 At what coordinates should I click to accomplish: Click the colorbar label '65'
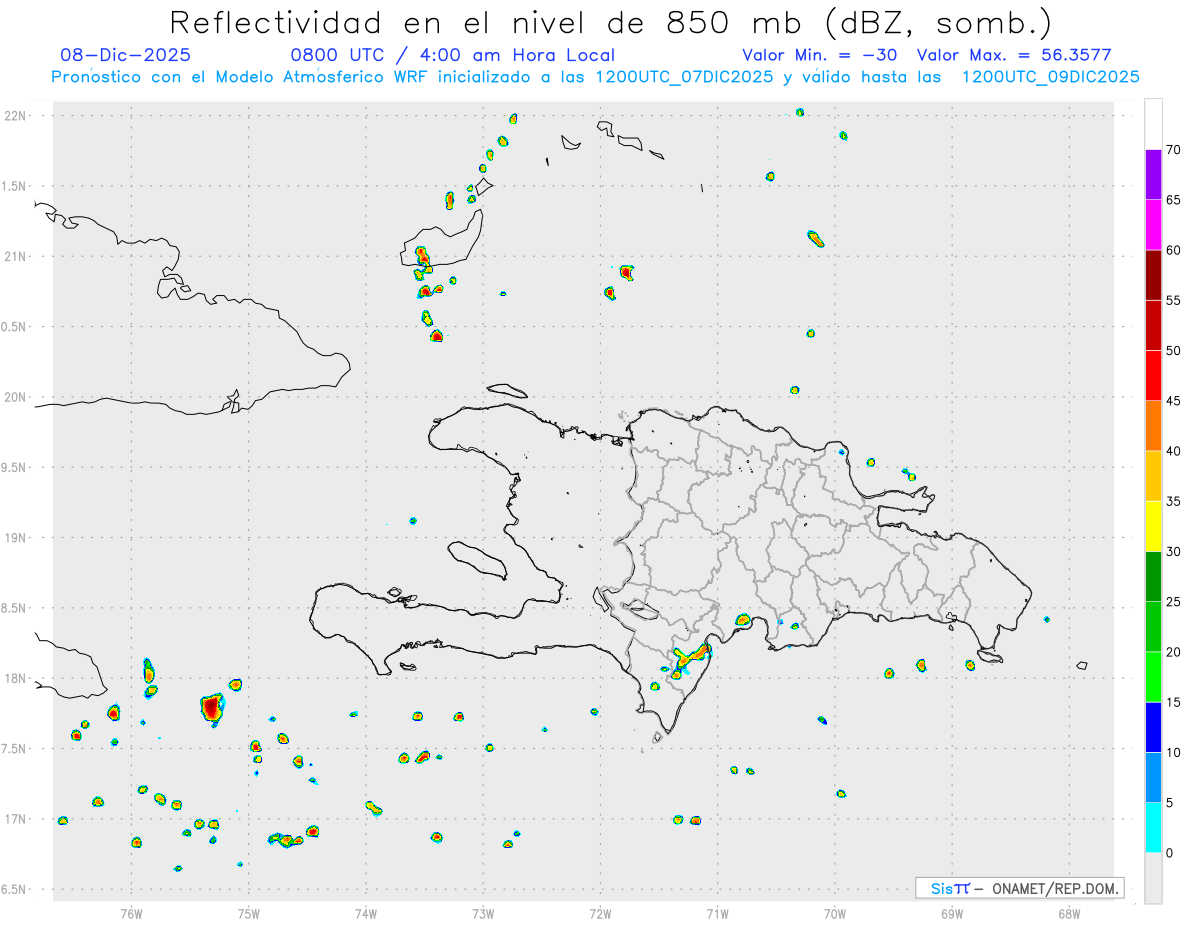click(1173, 200)
